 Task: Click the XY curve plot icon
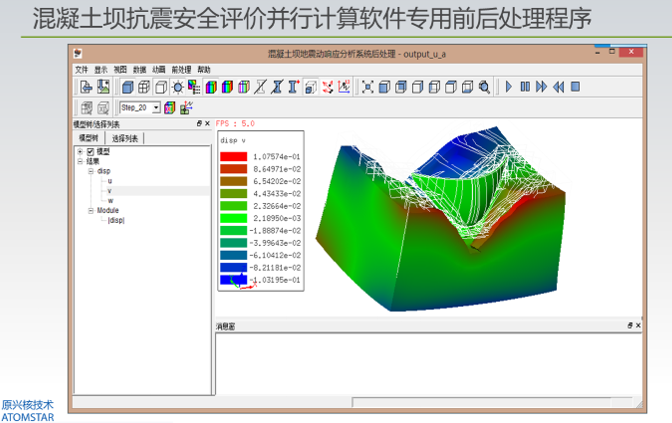click(x=344, y=87)
